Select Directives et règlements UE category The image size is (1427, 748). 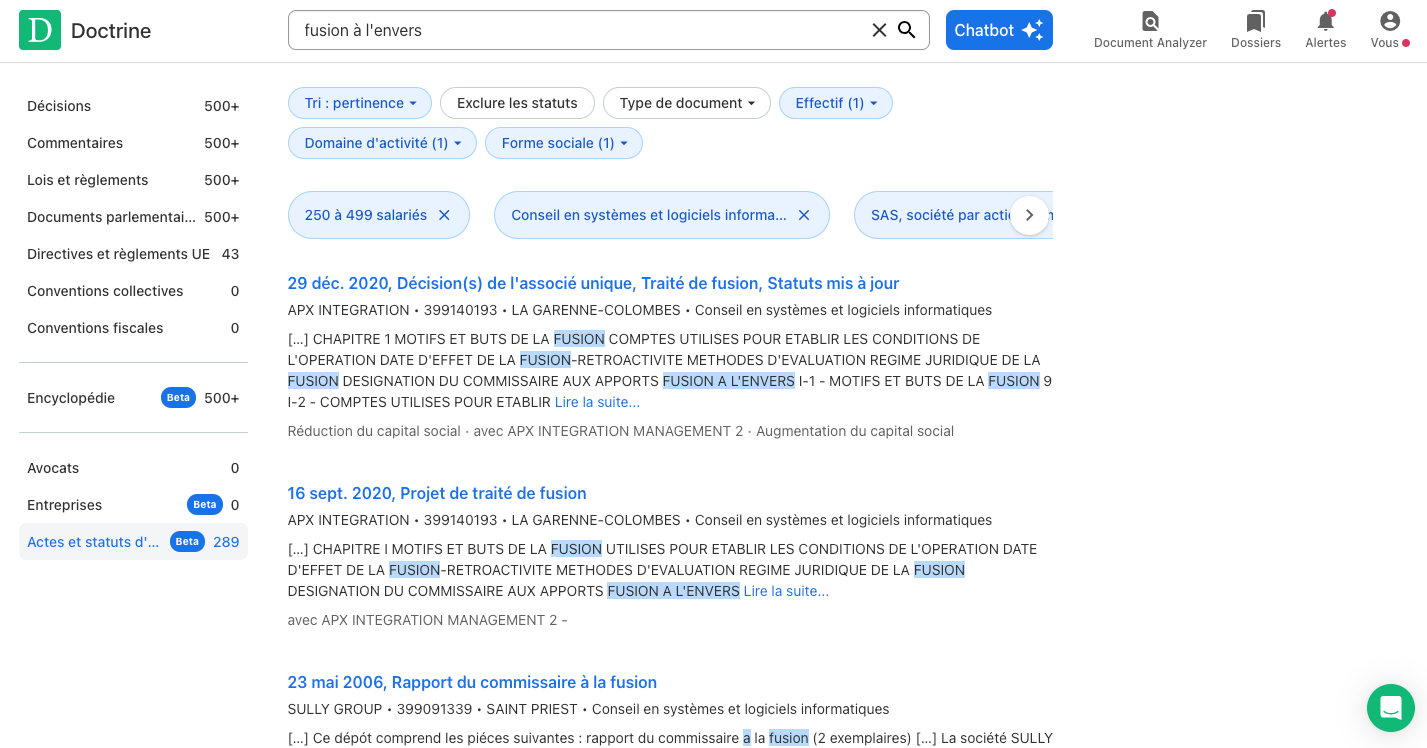click(x=133, y=254)
